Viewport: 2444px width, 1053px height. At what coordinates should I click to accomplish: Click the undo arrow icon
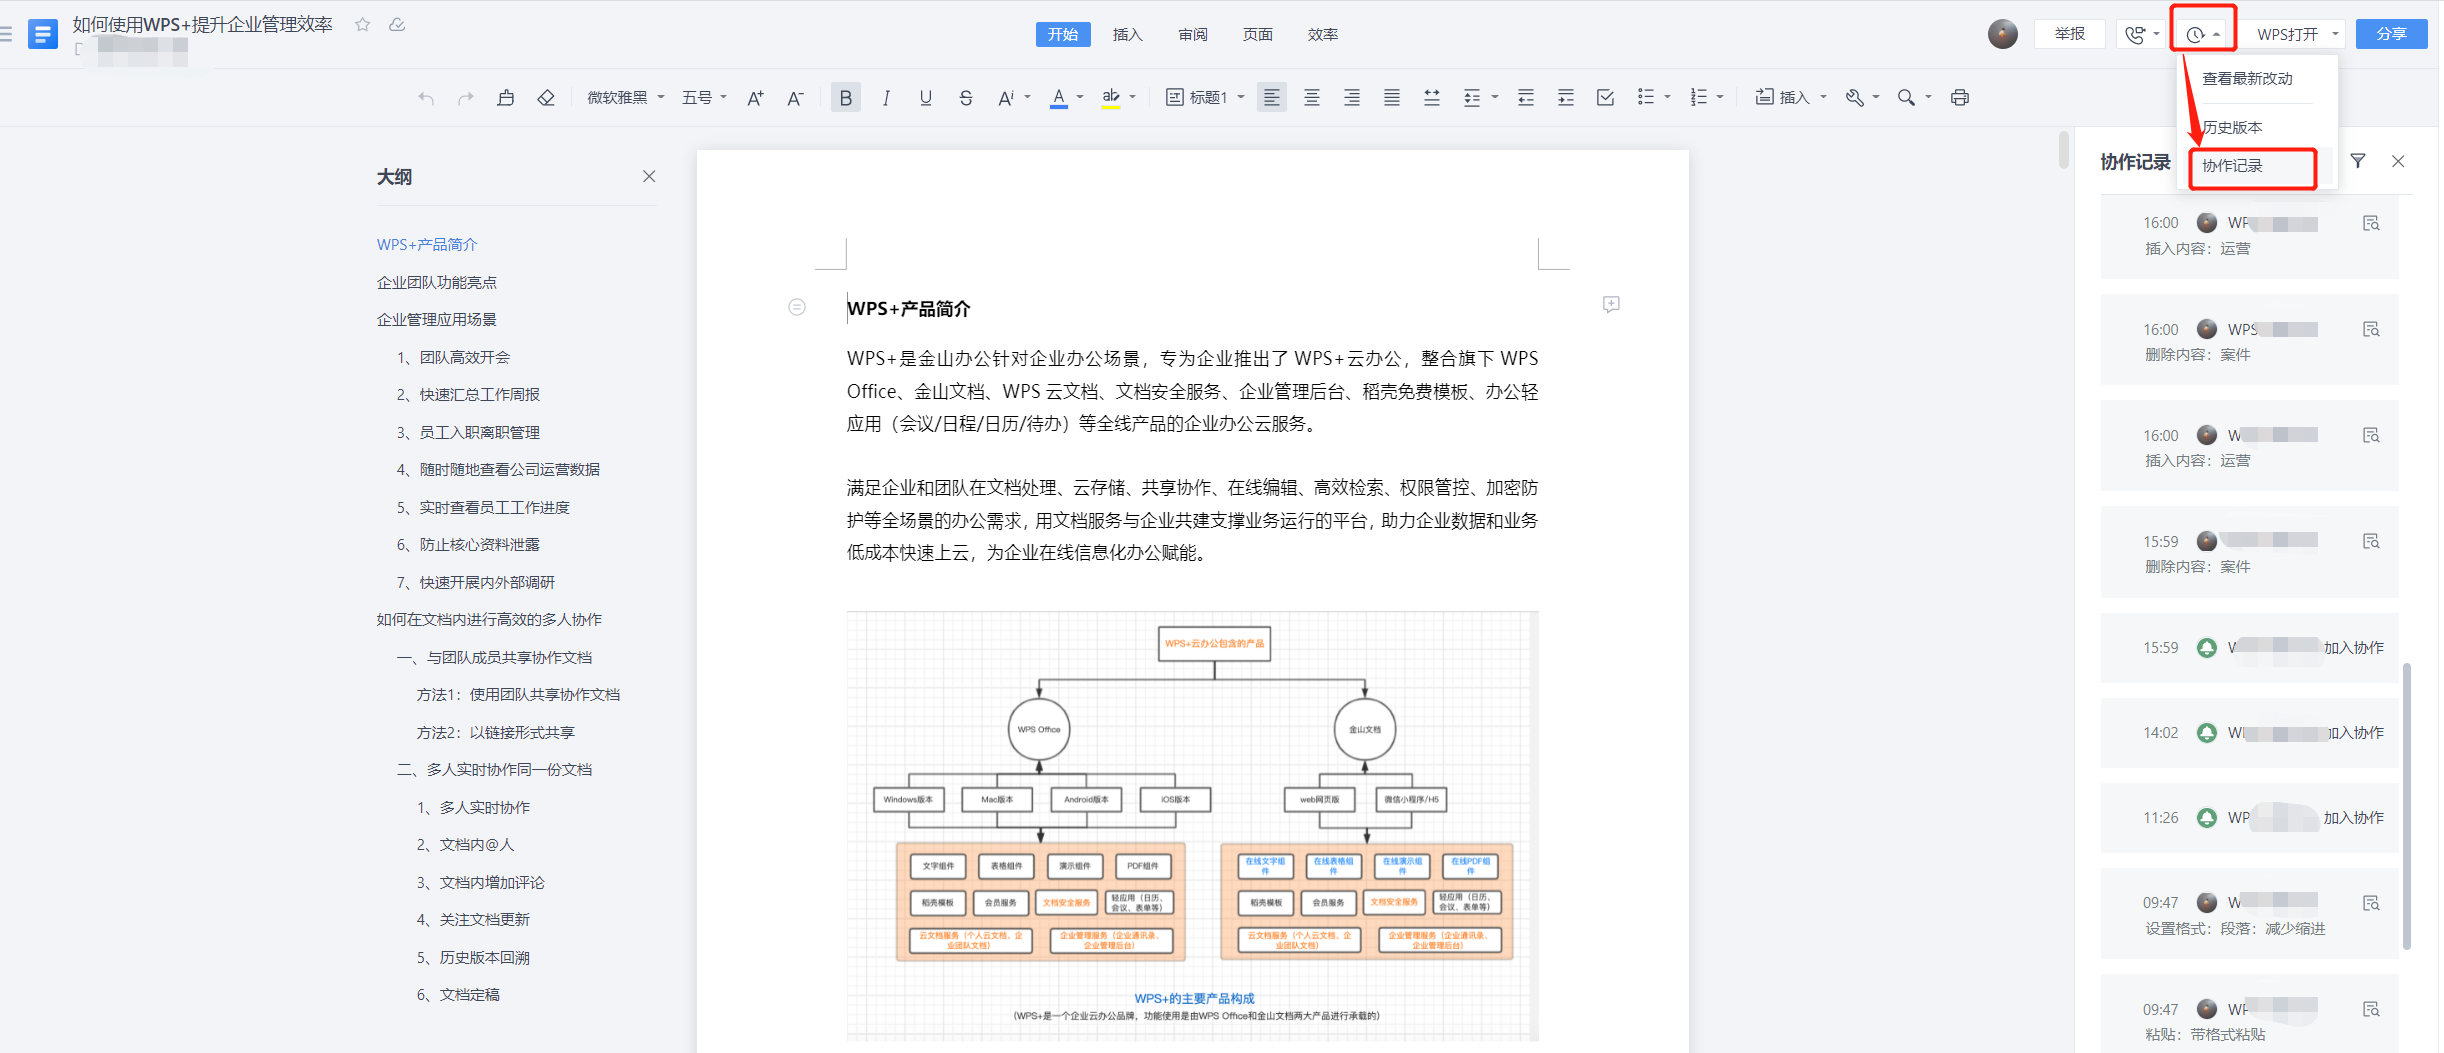[426, 97]
